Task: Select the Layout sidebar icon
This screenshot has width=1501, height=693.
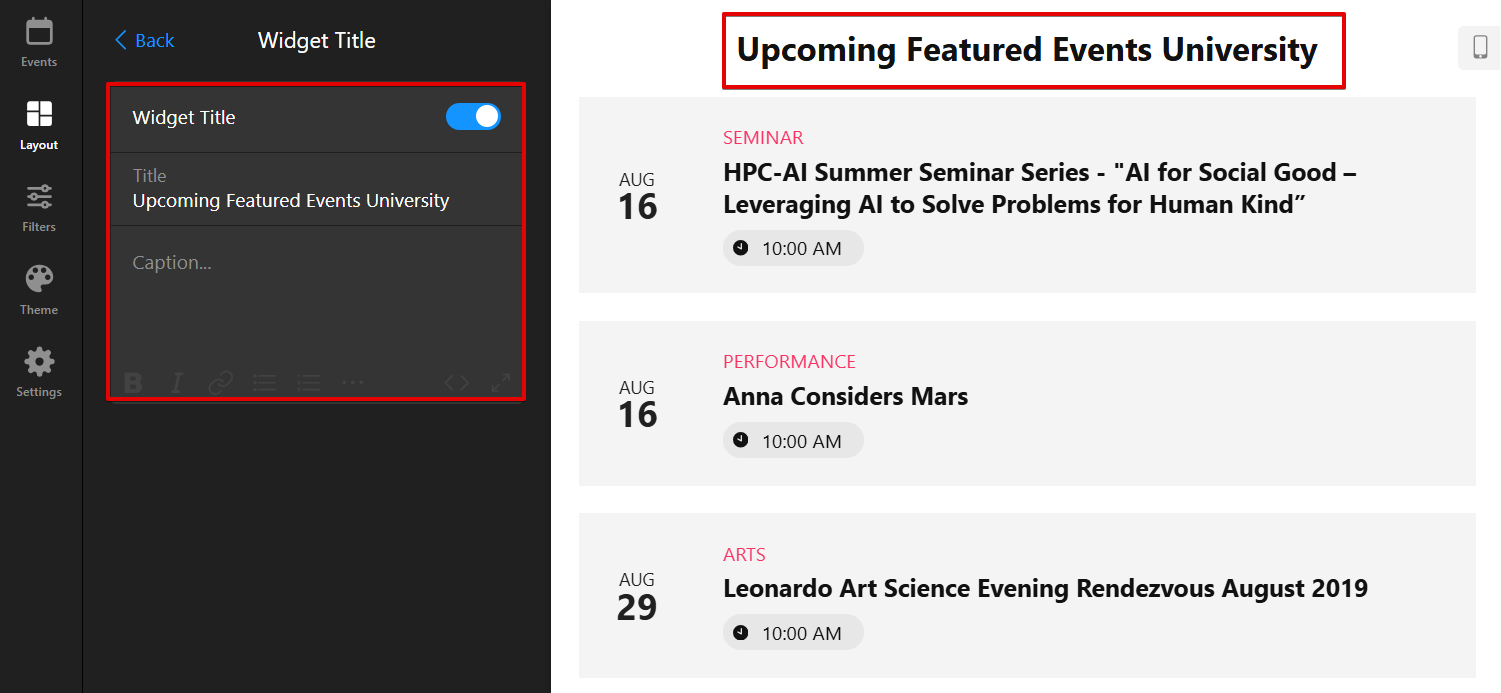Action: click(x=39, y=125)
